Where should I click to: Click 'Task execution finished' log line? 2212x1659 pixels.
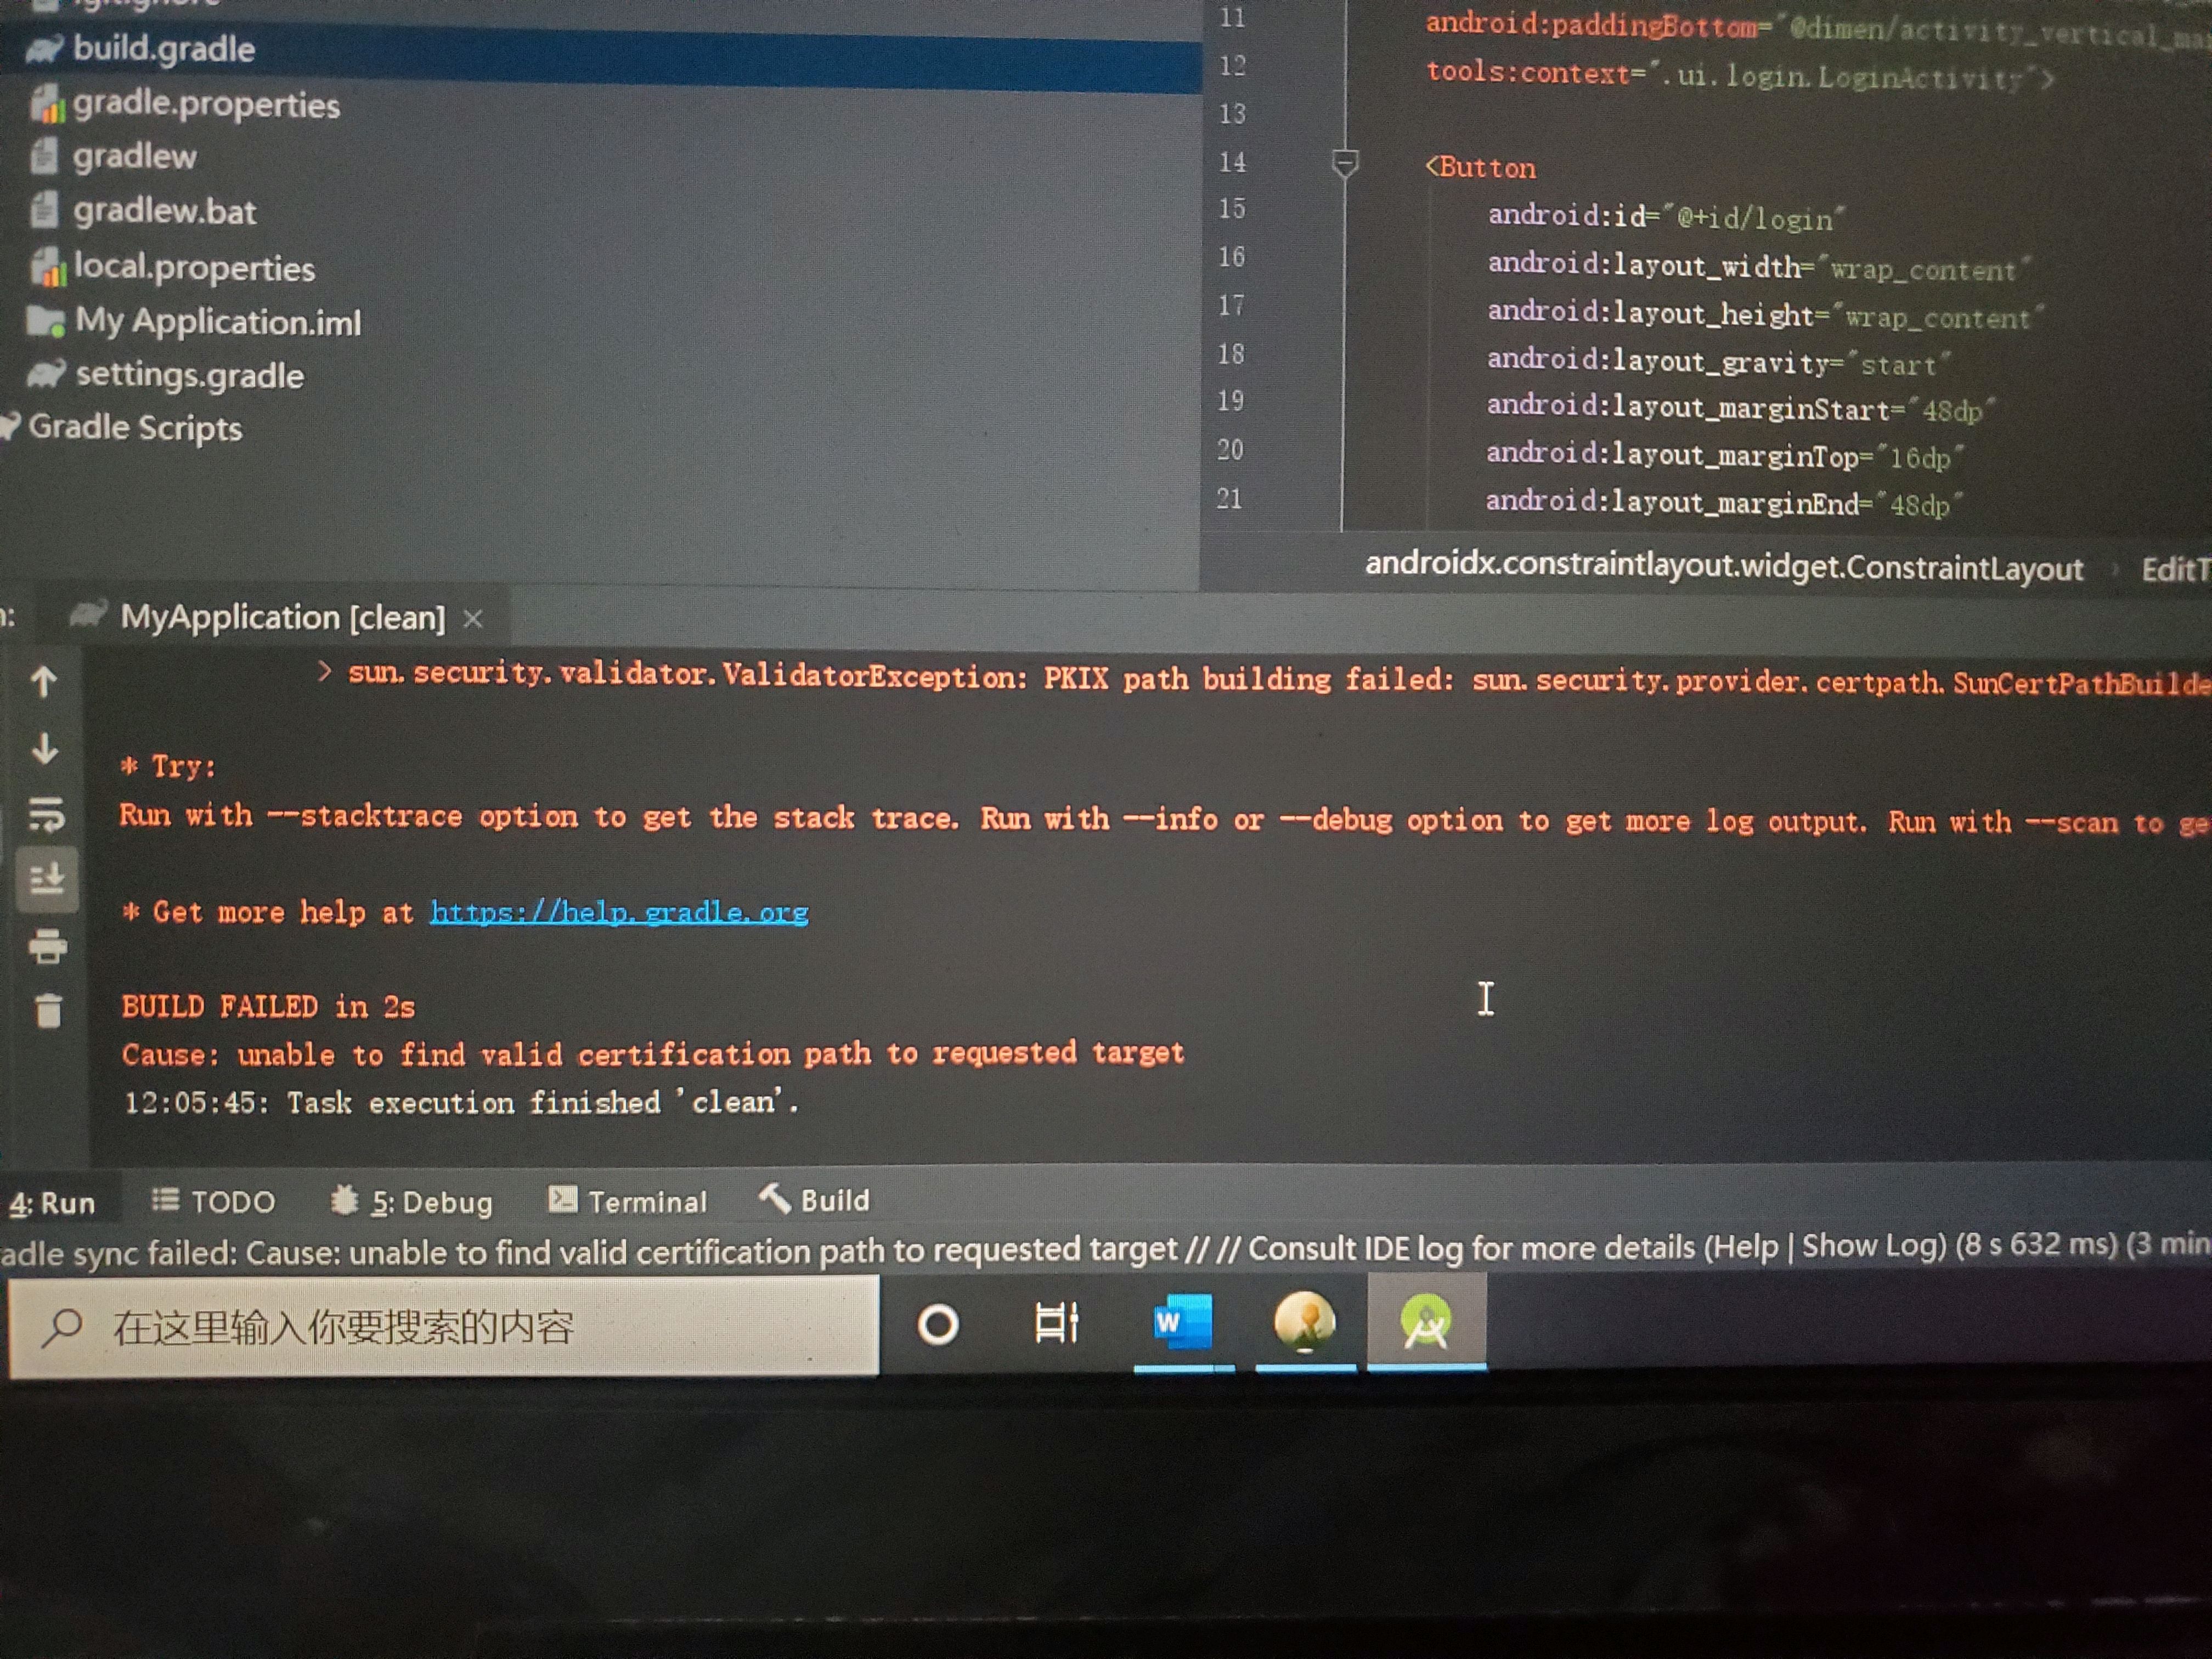coord(461,1103)
